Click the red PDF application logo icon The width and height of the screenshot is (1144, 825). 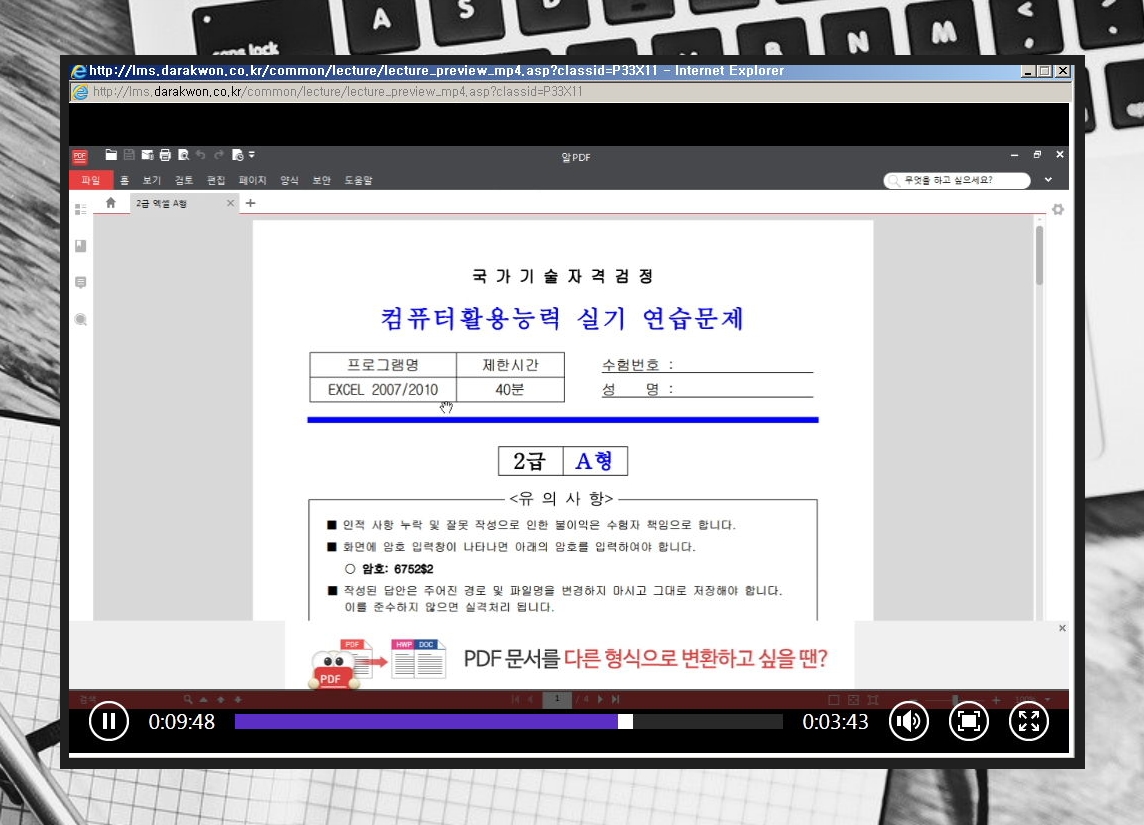point(80,156)
